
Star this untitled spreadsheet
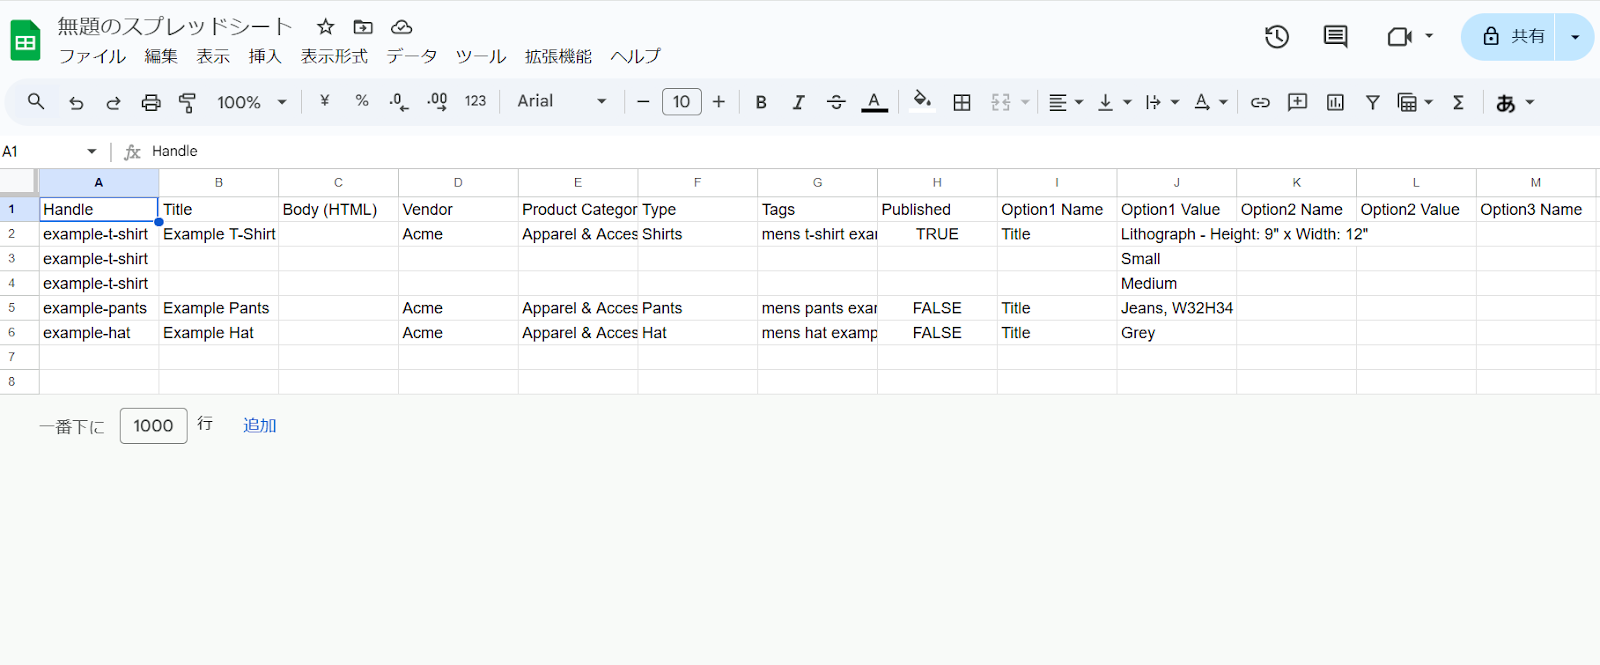pyautogui.click(x=325, y=27)
